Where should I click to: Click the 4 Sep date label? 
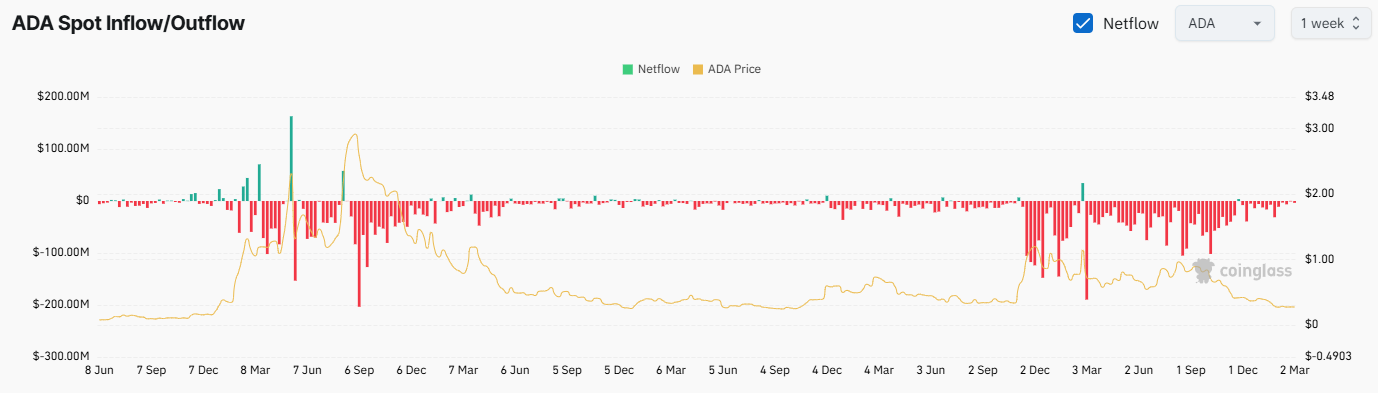(775, 370)
